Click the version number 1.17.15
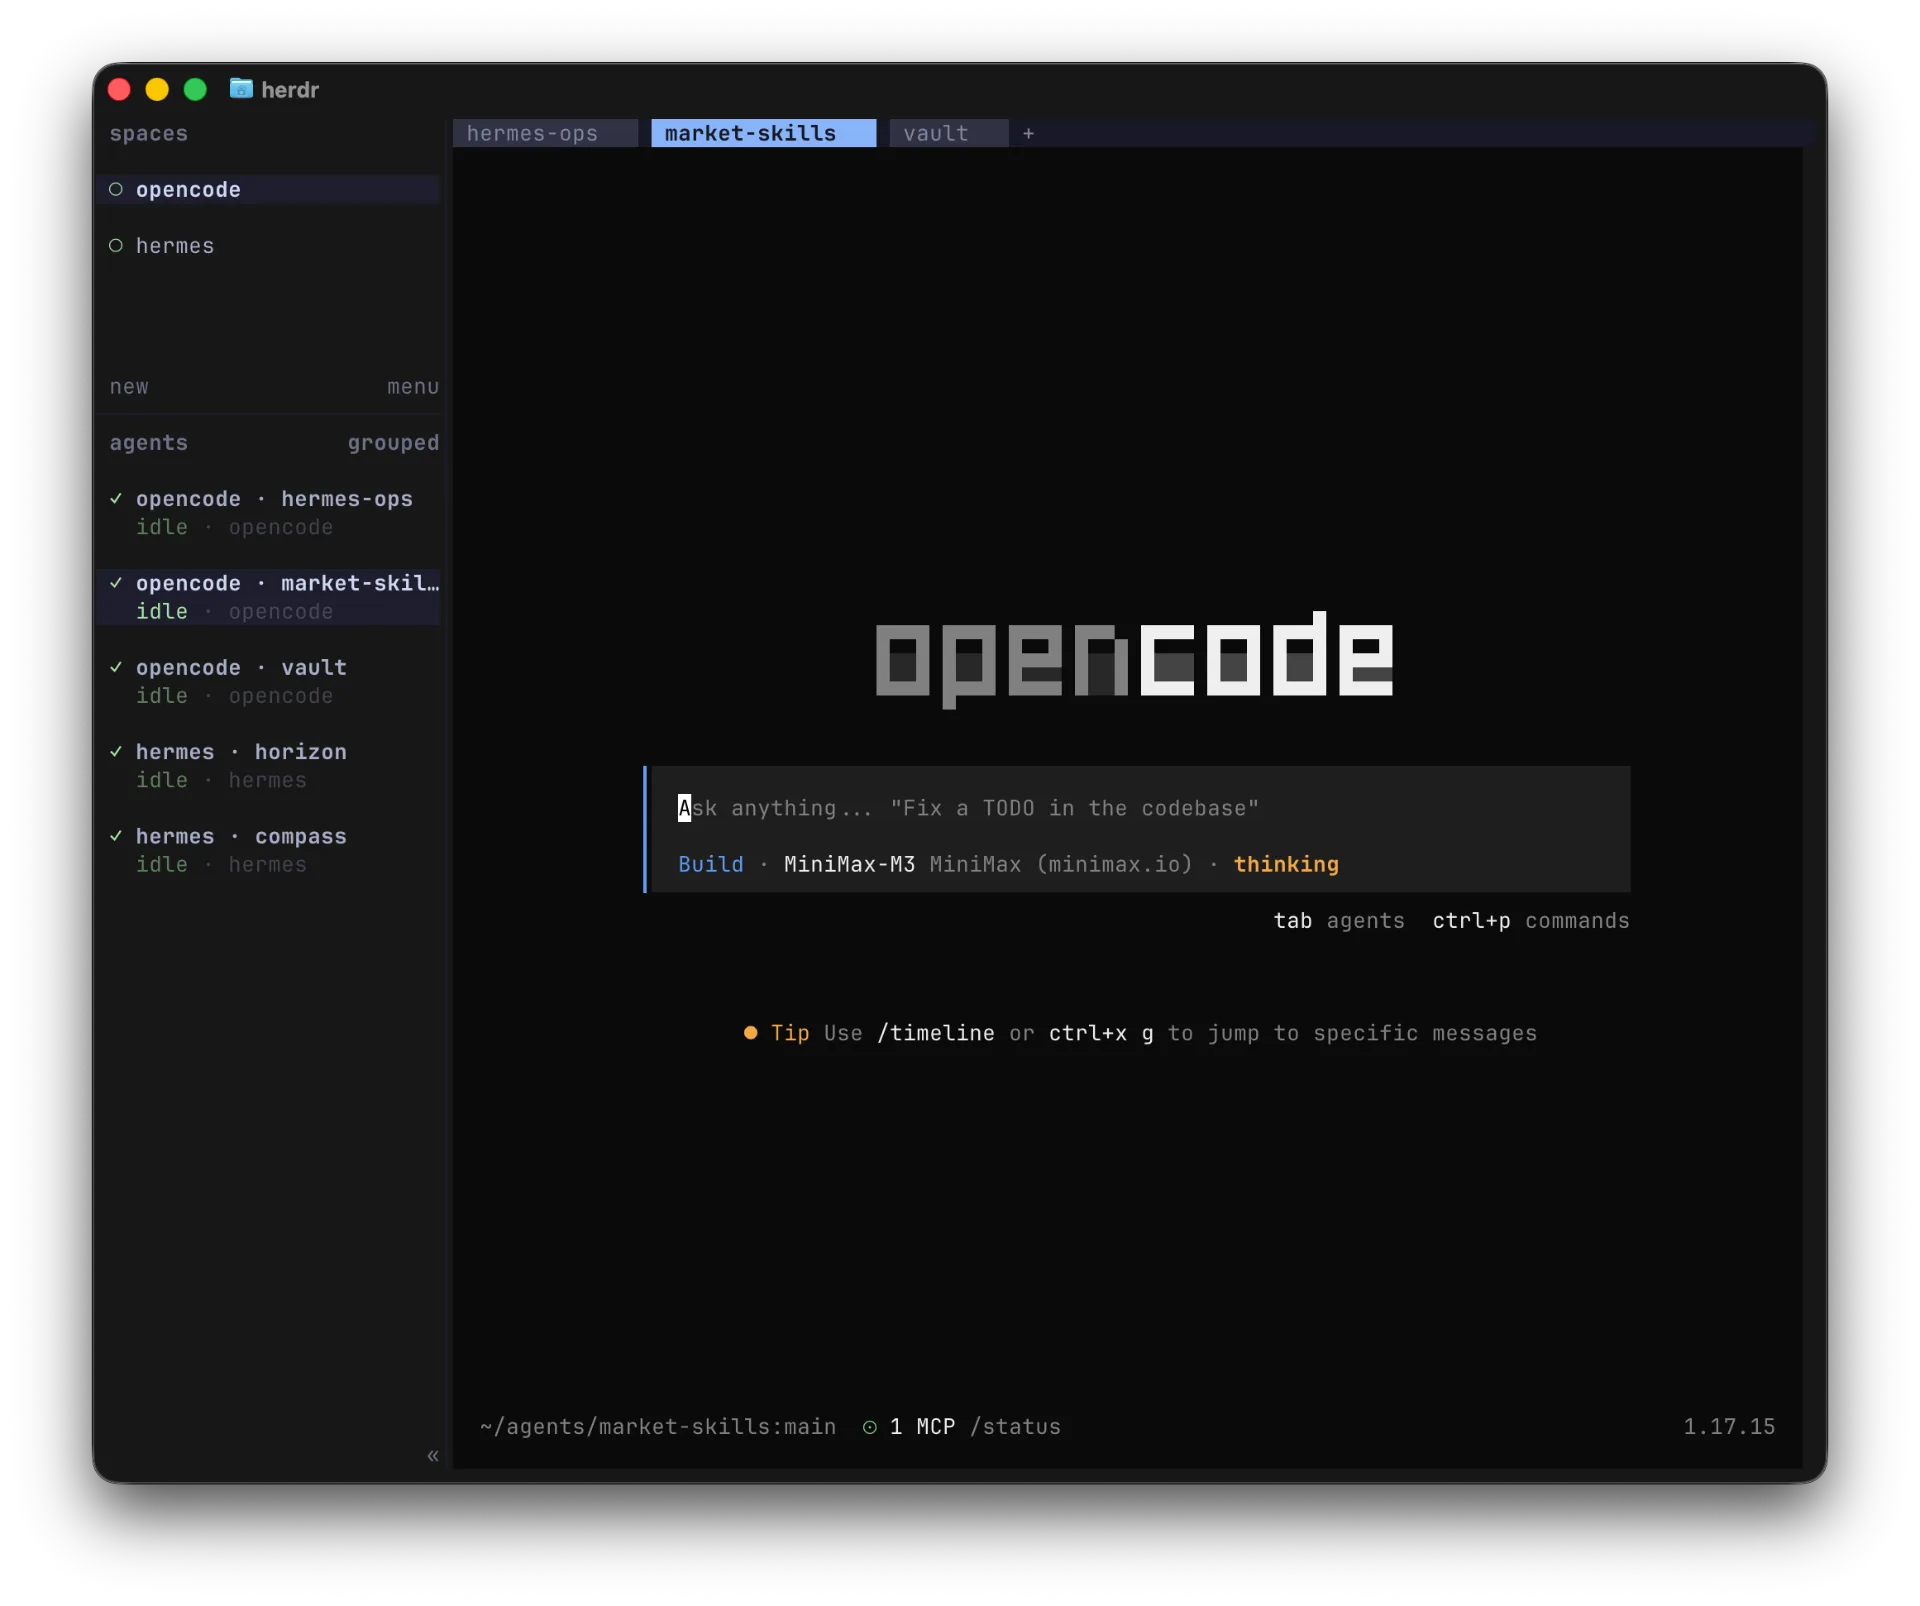The image size is (1920, 1606). tap(1729, 1427)
